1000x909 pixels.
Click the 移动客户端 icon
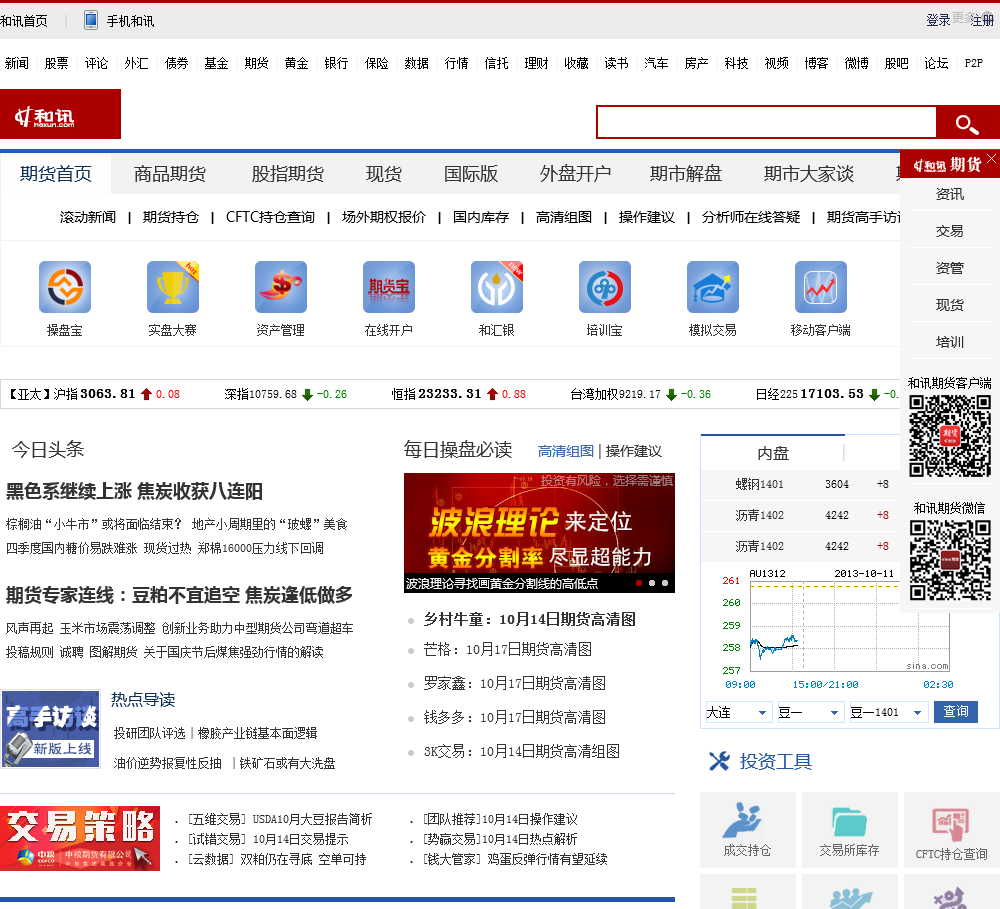click(821, 288)
